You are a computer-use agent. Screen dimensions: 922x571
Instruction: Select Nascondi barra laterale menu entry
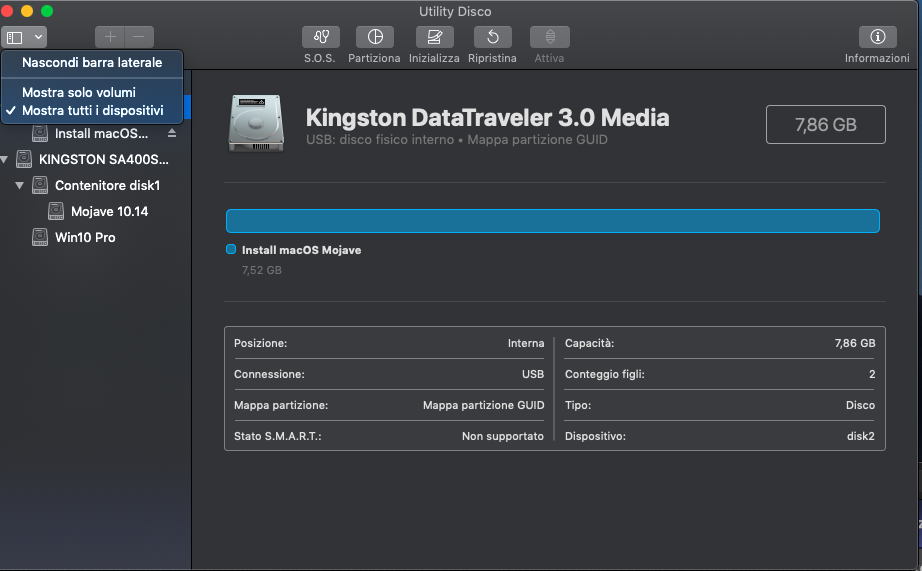(92, 62)
